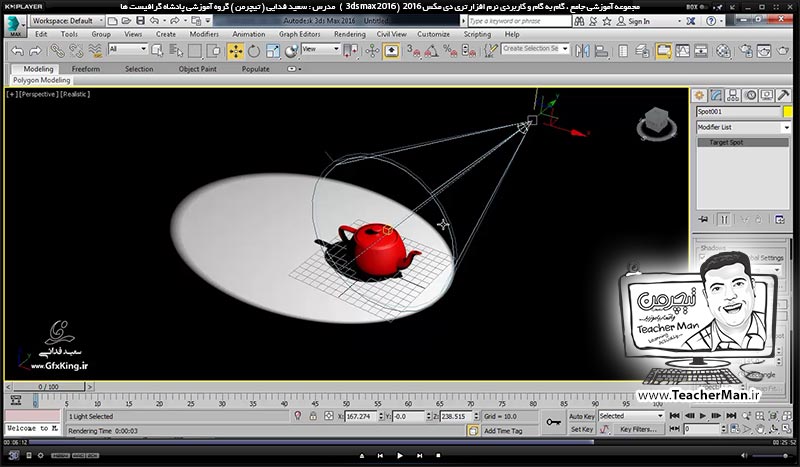Click the Mirror tool icon
The image size is (800, 467).
[582, 51]
